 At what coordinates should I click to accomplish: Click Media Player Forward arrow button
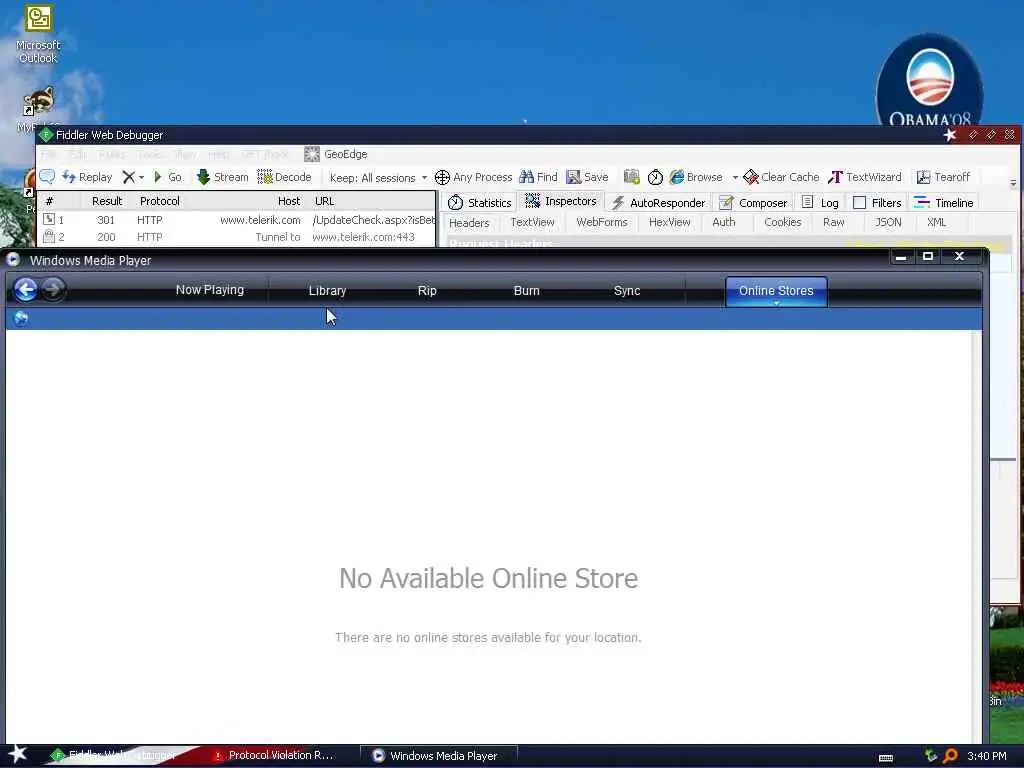point(54,289)
